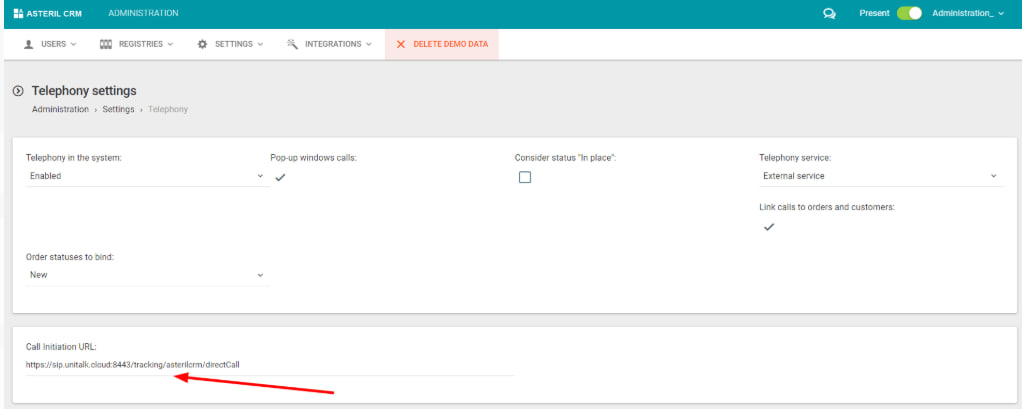The image size is (1022, 409).
Task: Expand the Telephony service dropdown
Action: 880,176
